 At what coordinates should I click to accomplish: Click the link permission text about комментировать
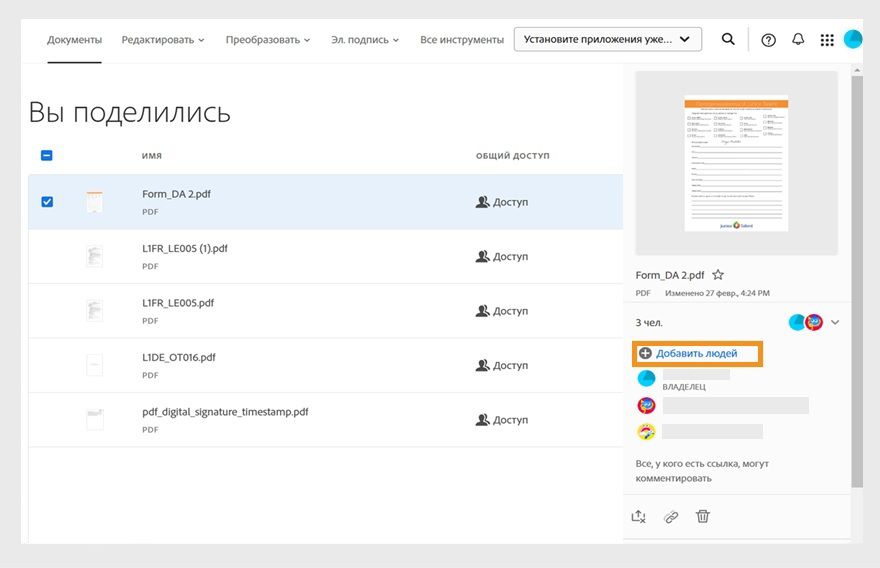[x=702, y=471]
